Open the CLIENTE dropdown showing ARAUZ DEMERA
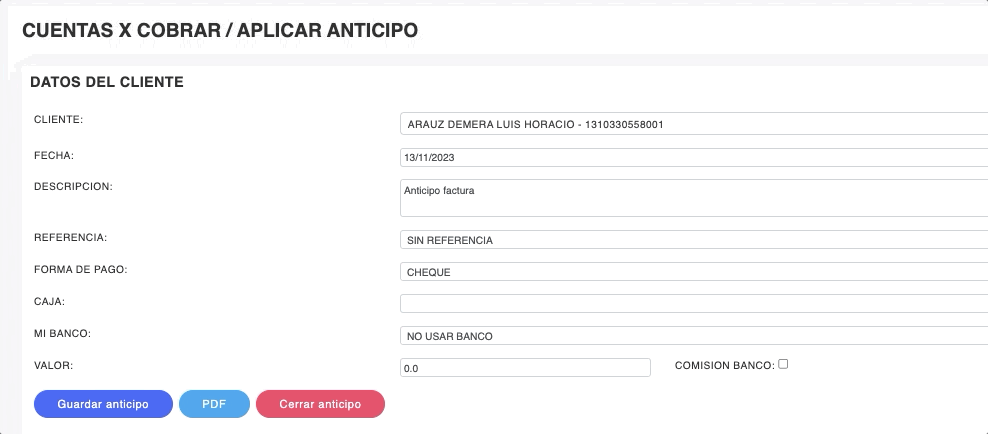The height and width of the screenshot is (434, 988). click(x=692, y=124)
